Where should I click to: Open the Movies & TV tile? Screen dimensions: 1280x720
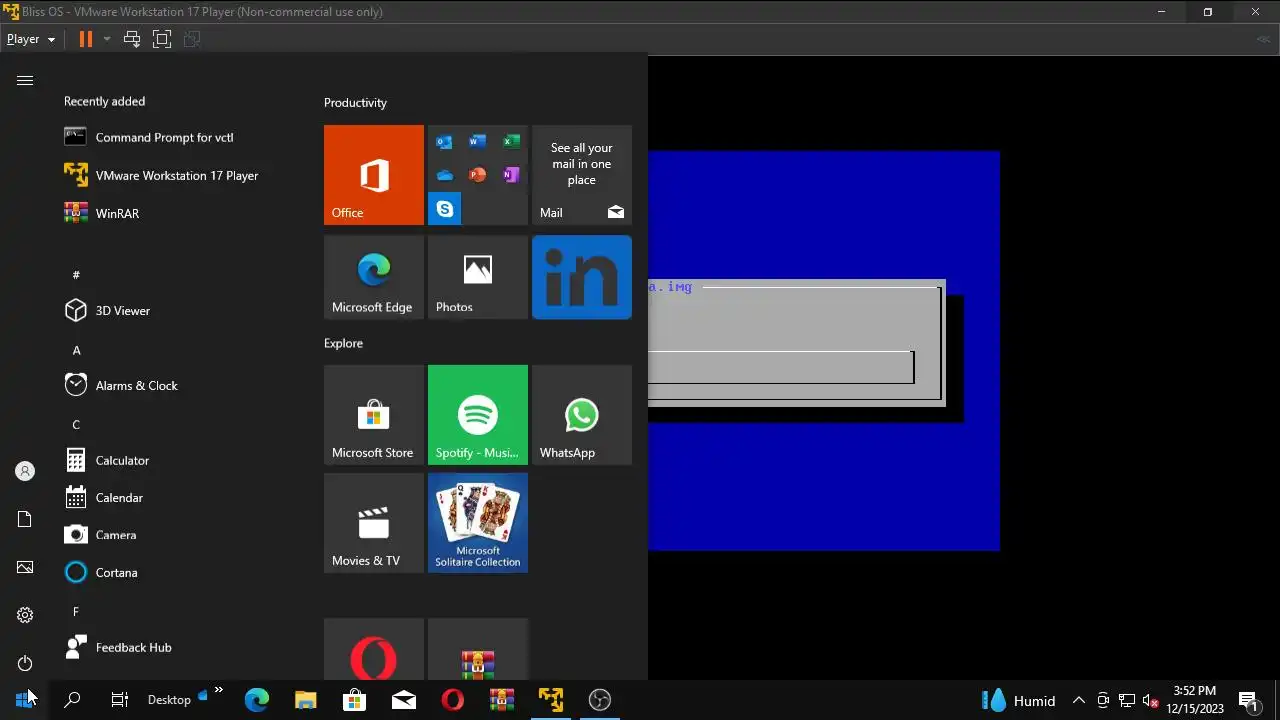tap(374, 523)
